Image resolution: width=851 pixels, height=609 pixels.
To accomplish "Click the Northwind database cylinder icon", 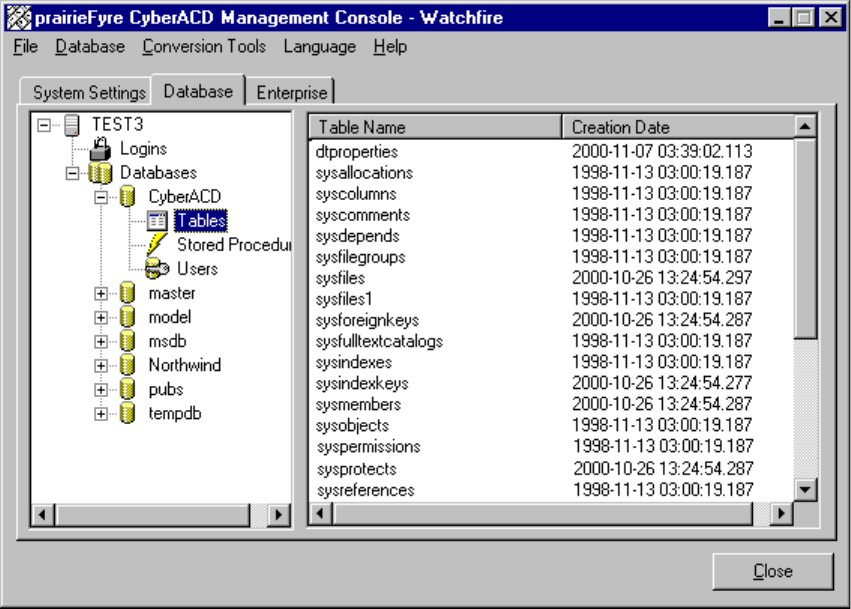I will coord(128,365).
